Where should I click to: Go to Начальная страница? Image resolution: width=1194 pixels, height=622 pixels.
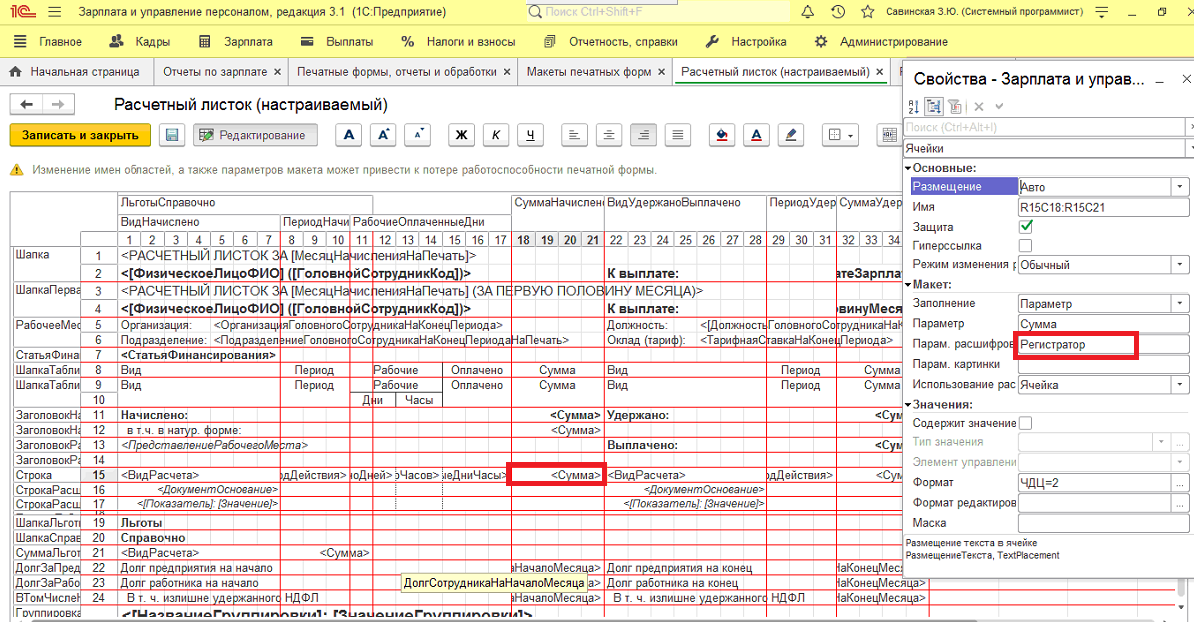(75, 72)
